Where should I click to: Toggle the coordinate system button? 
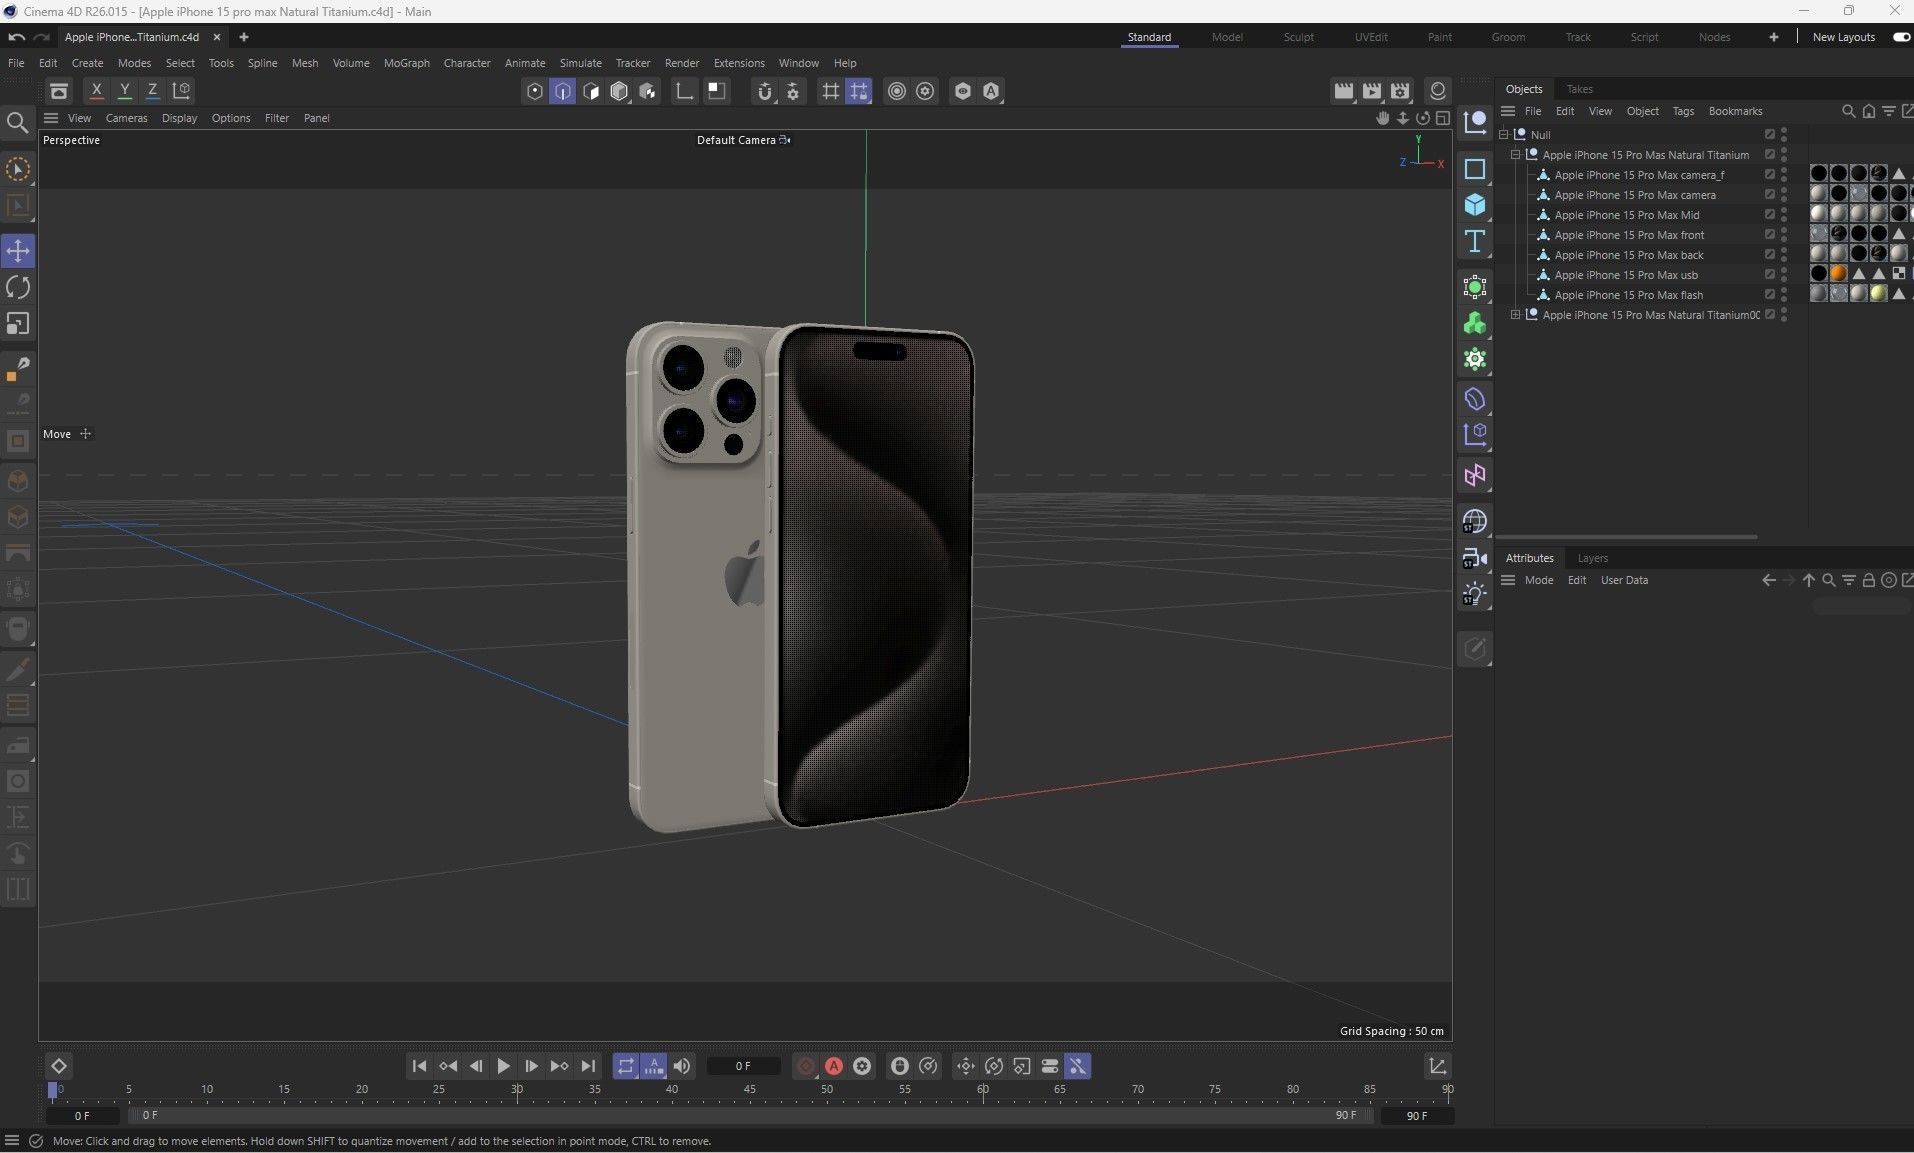pyautogui.click(x=181, y=91)
